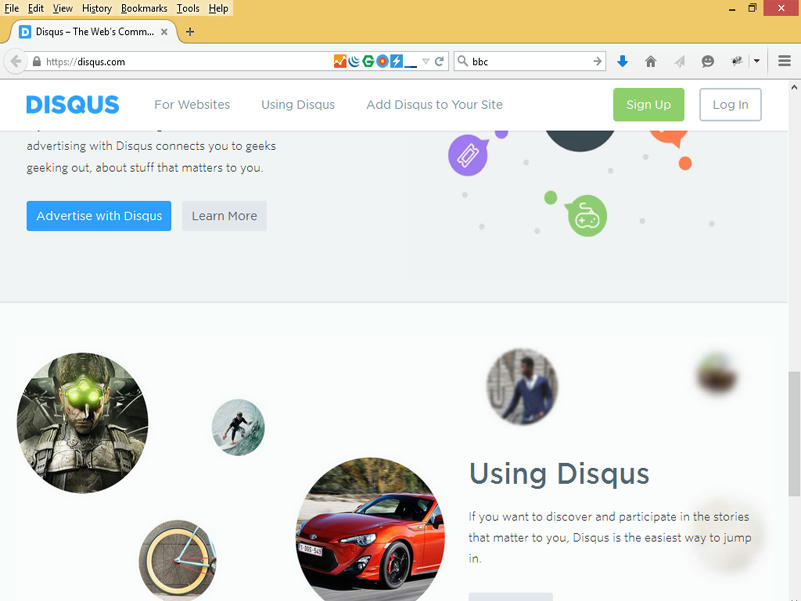Click the blue lightning bolt icon in the URL bar
The height and width of the screenshot is (601, 801).
pyautogui.click(x=396, y=61)
